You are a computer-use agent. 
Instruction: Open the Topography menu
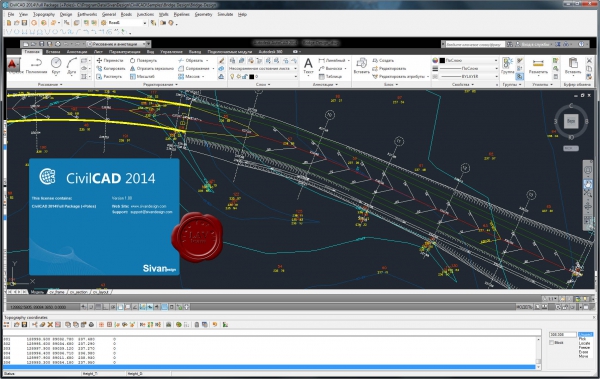tap(44, 14)
